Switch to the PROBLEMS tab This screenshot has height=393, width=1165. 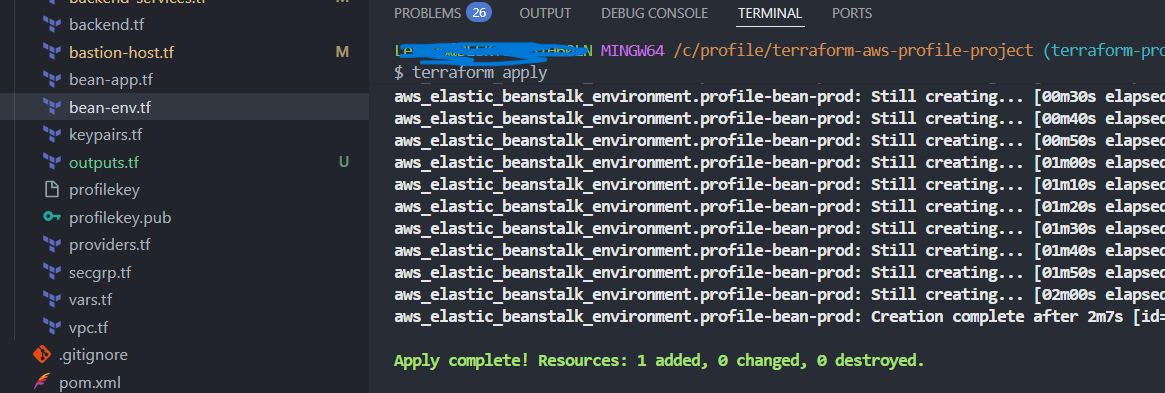pos(427,13)
